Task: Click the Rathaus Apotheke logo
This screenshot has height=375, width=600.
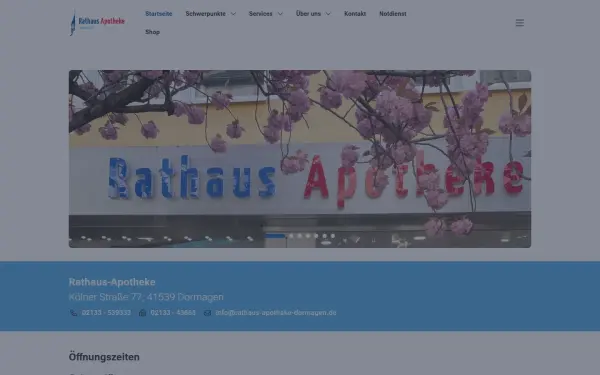Action: [98, 23]
